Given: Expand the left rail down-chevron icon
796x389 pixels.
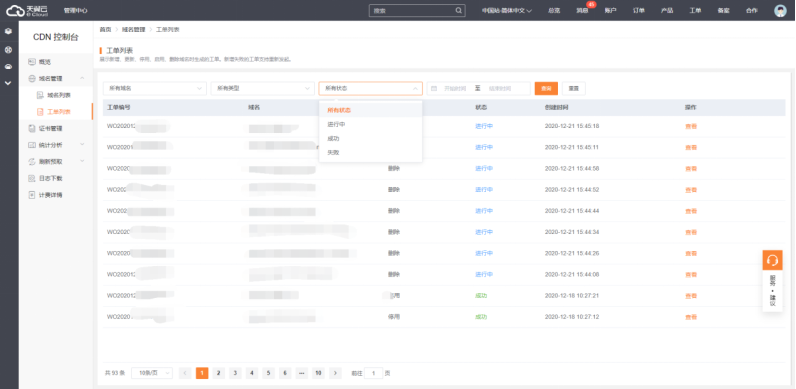Looking at the screenshot, I should [x=8, y=82].
